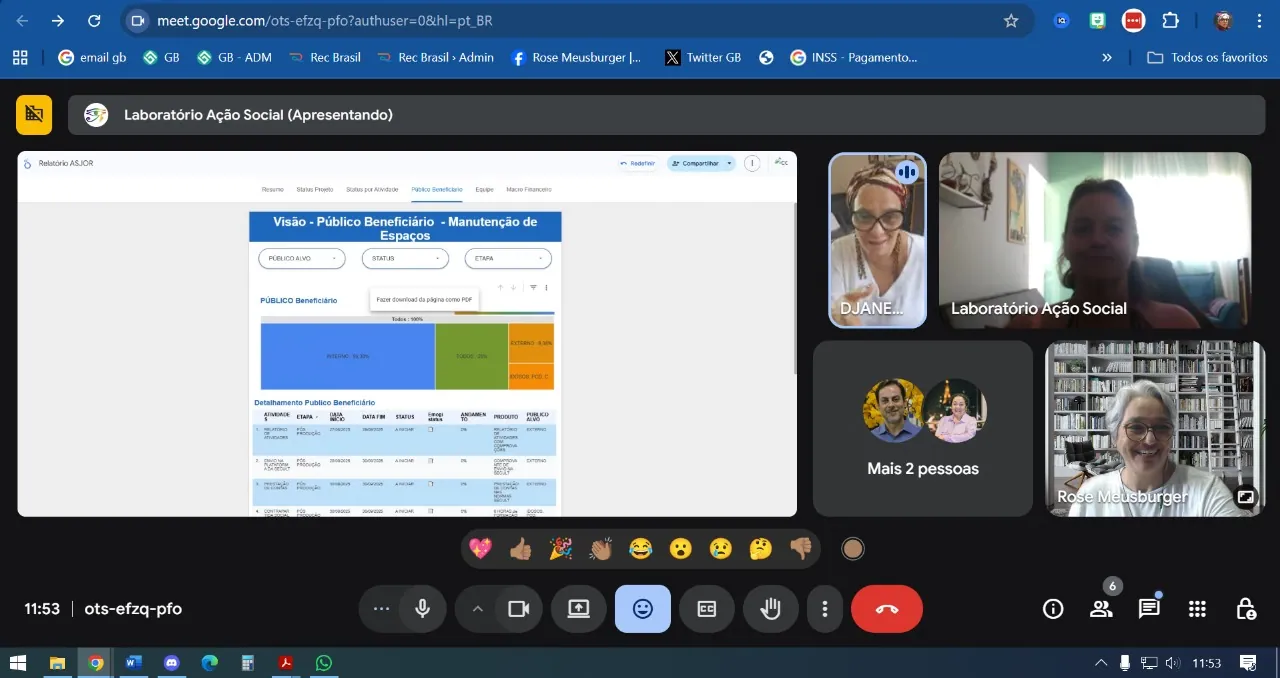Expand microphone options ellipsis button
This screenshot has height=678, width=1280.
pyautogui.click(x=381, y=609)
